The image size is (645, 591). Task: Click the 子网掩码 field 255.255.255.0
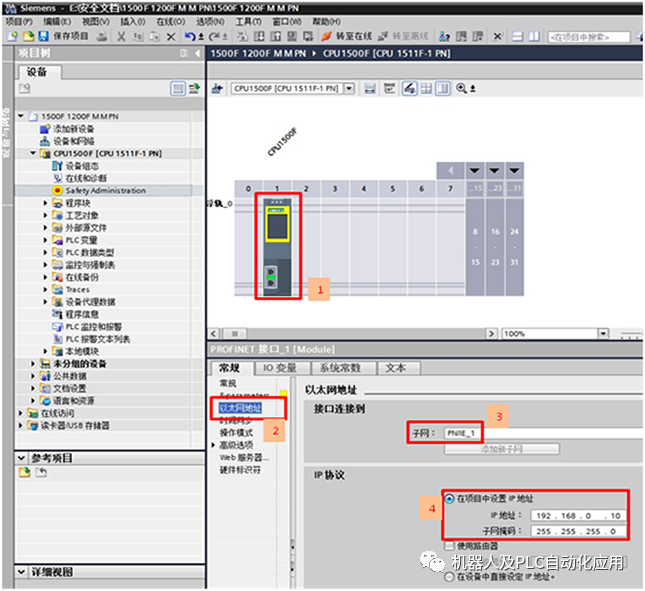578,531
